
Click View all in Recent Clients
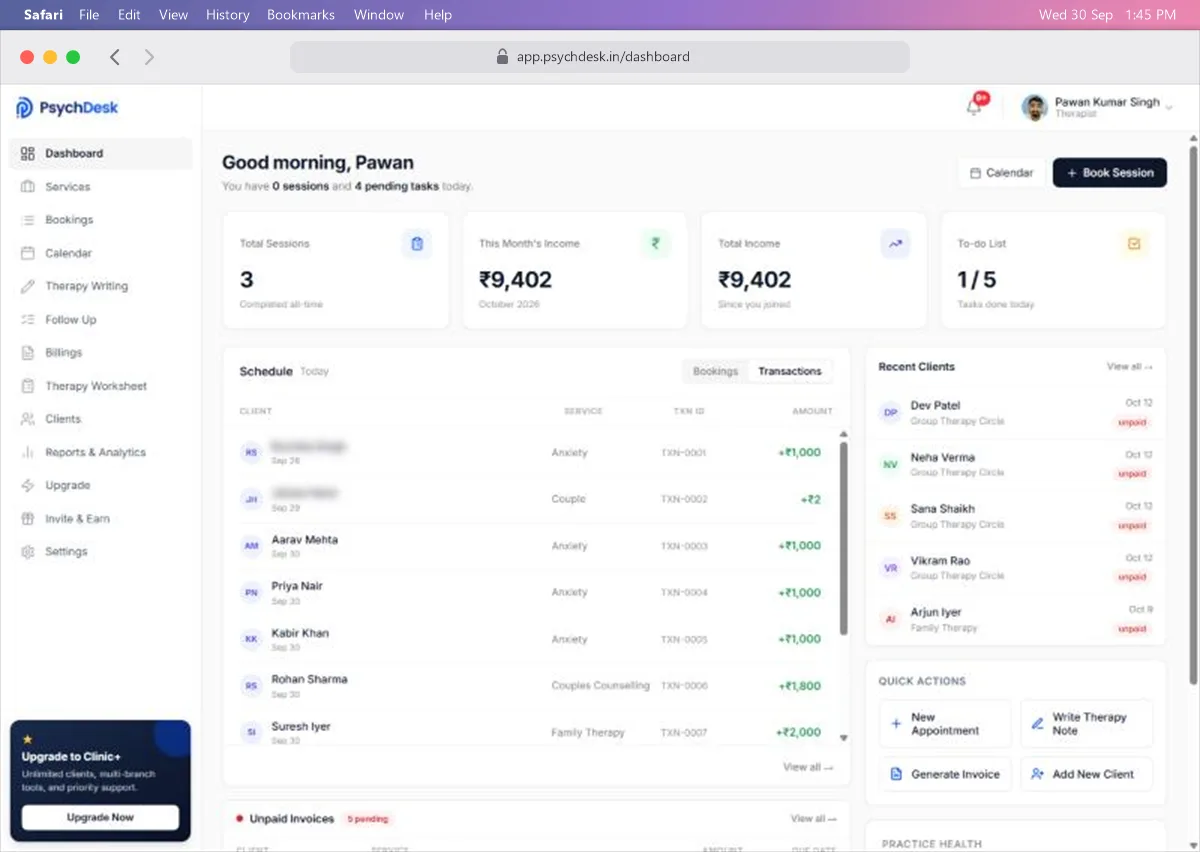pyautogui.click(x=1129, y=367)
